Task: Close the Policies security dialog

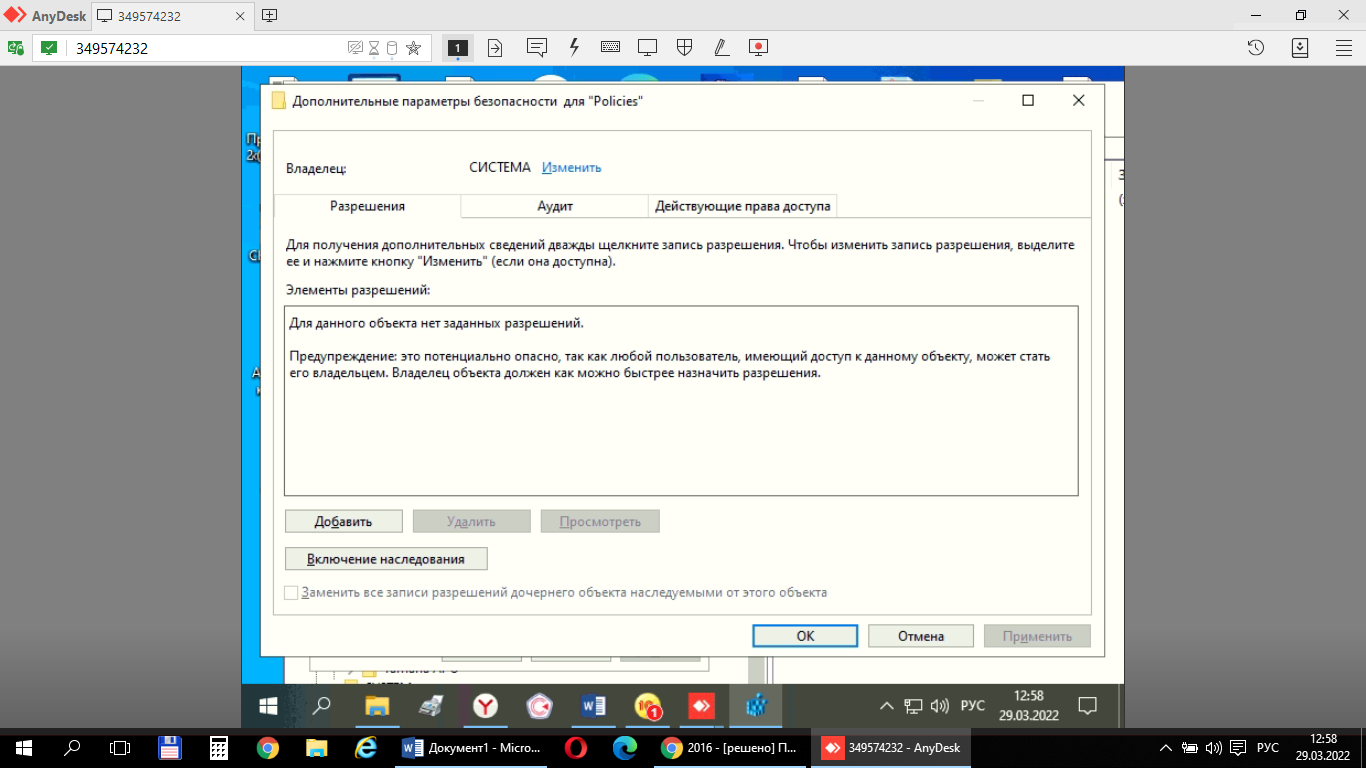Action: 1078,100
